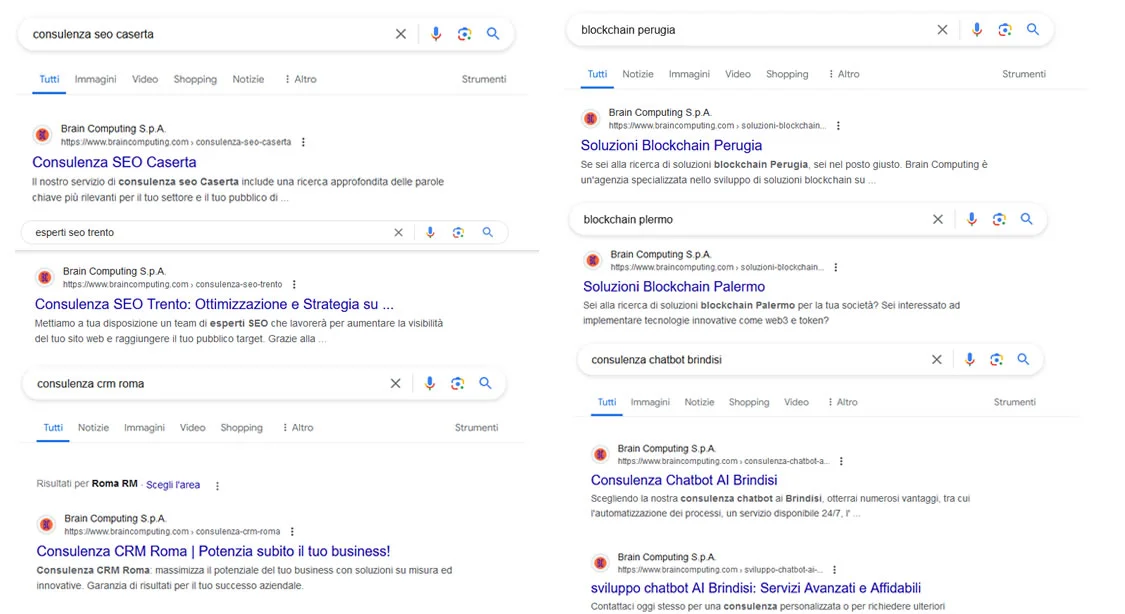Click microphone in 'esperti seo trento' bar

(x=430, y=232)
